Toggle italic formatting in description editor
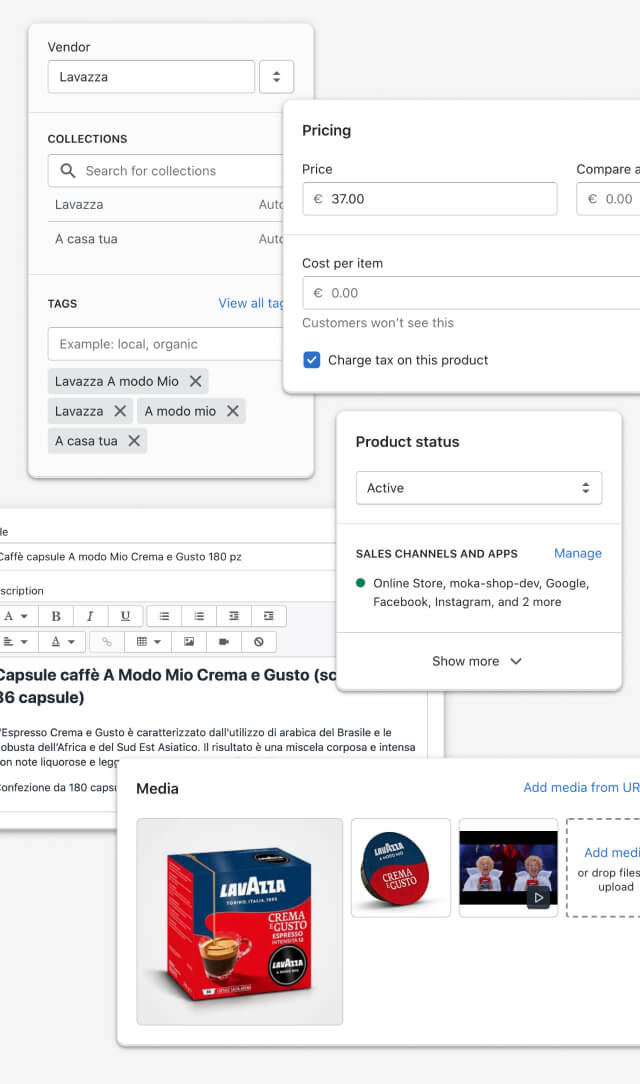 click(x=90, y=616)
